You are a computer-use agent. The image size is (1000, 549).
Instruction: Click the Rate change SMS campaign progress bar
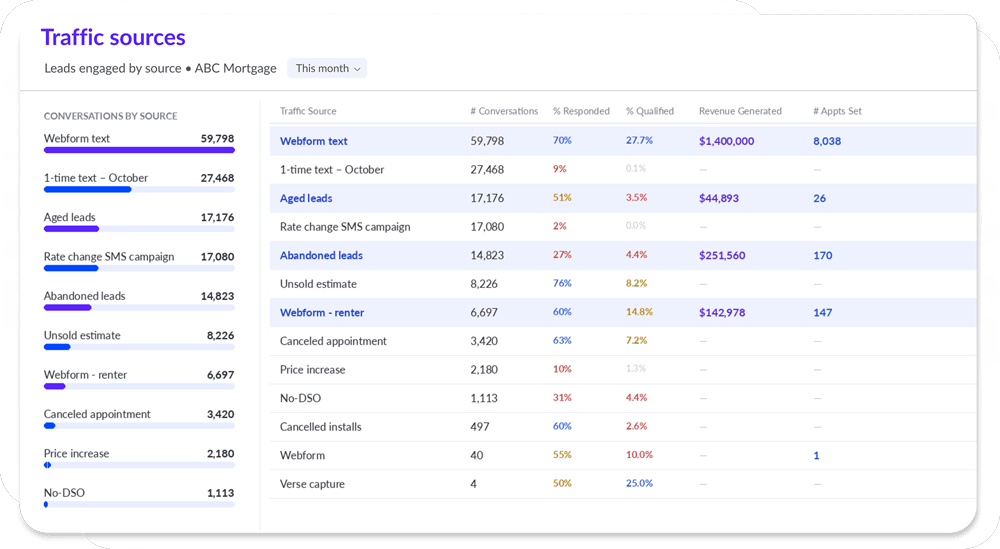coord(139,268)
